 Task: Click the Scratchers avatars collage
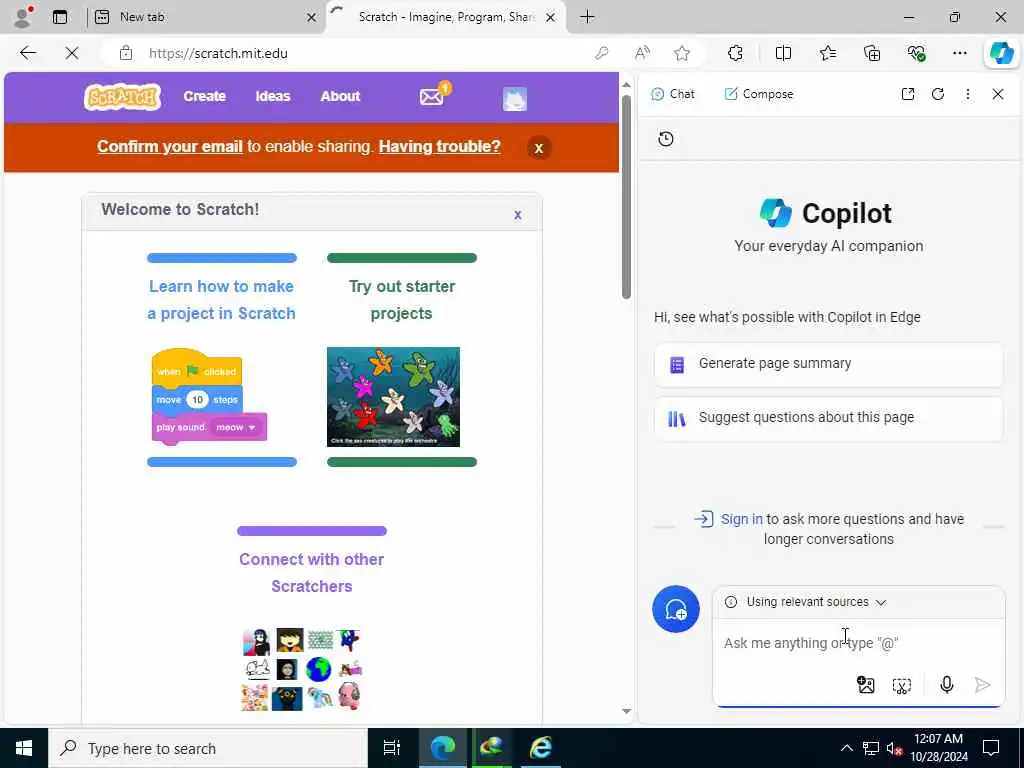point(302,669)
